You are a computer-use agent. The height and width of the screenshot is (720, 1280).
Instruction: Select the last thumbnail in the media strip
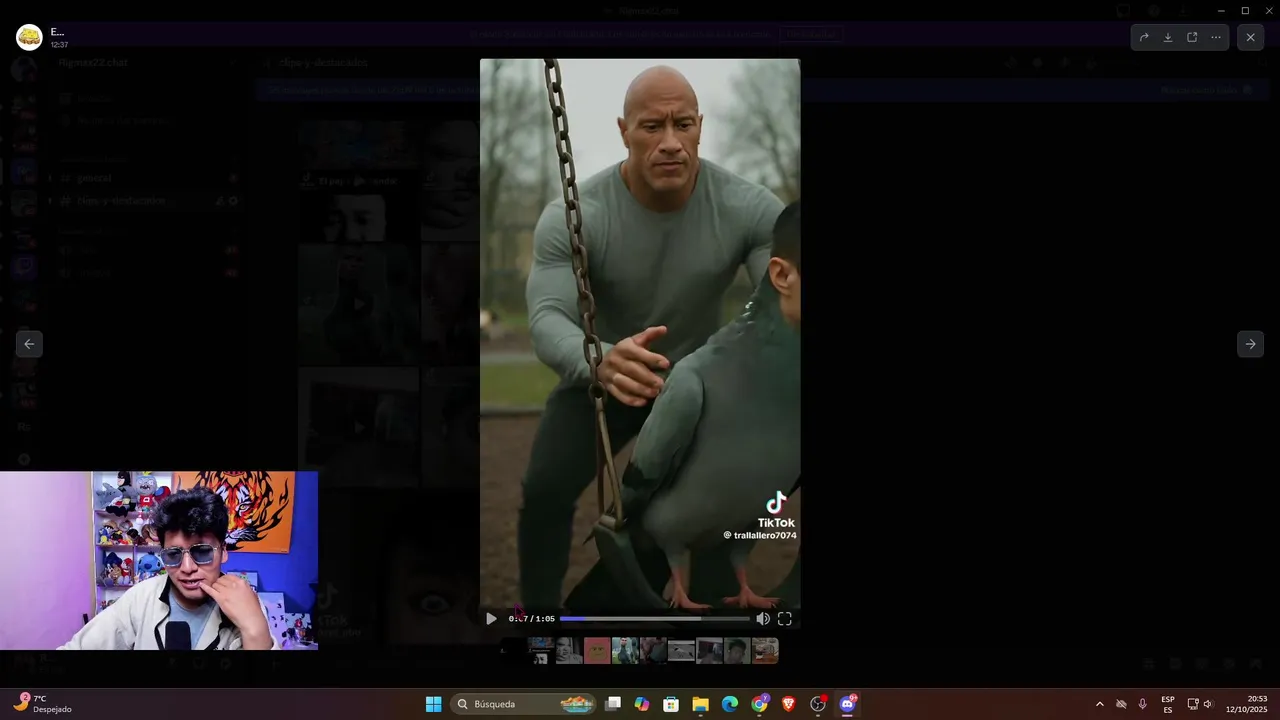point(765,651)
